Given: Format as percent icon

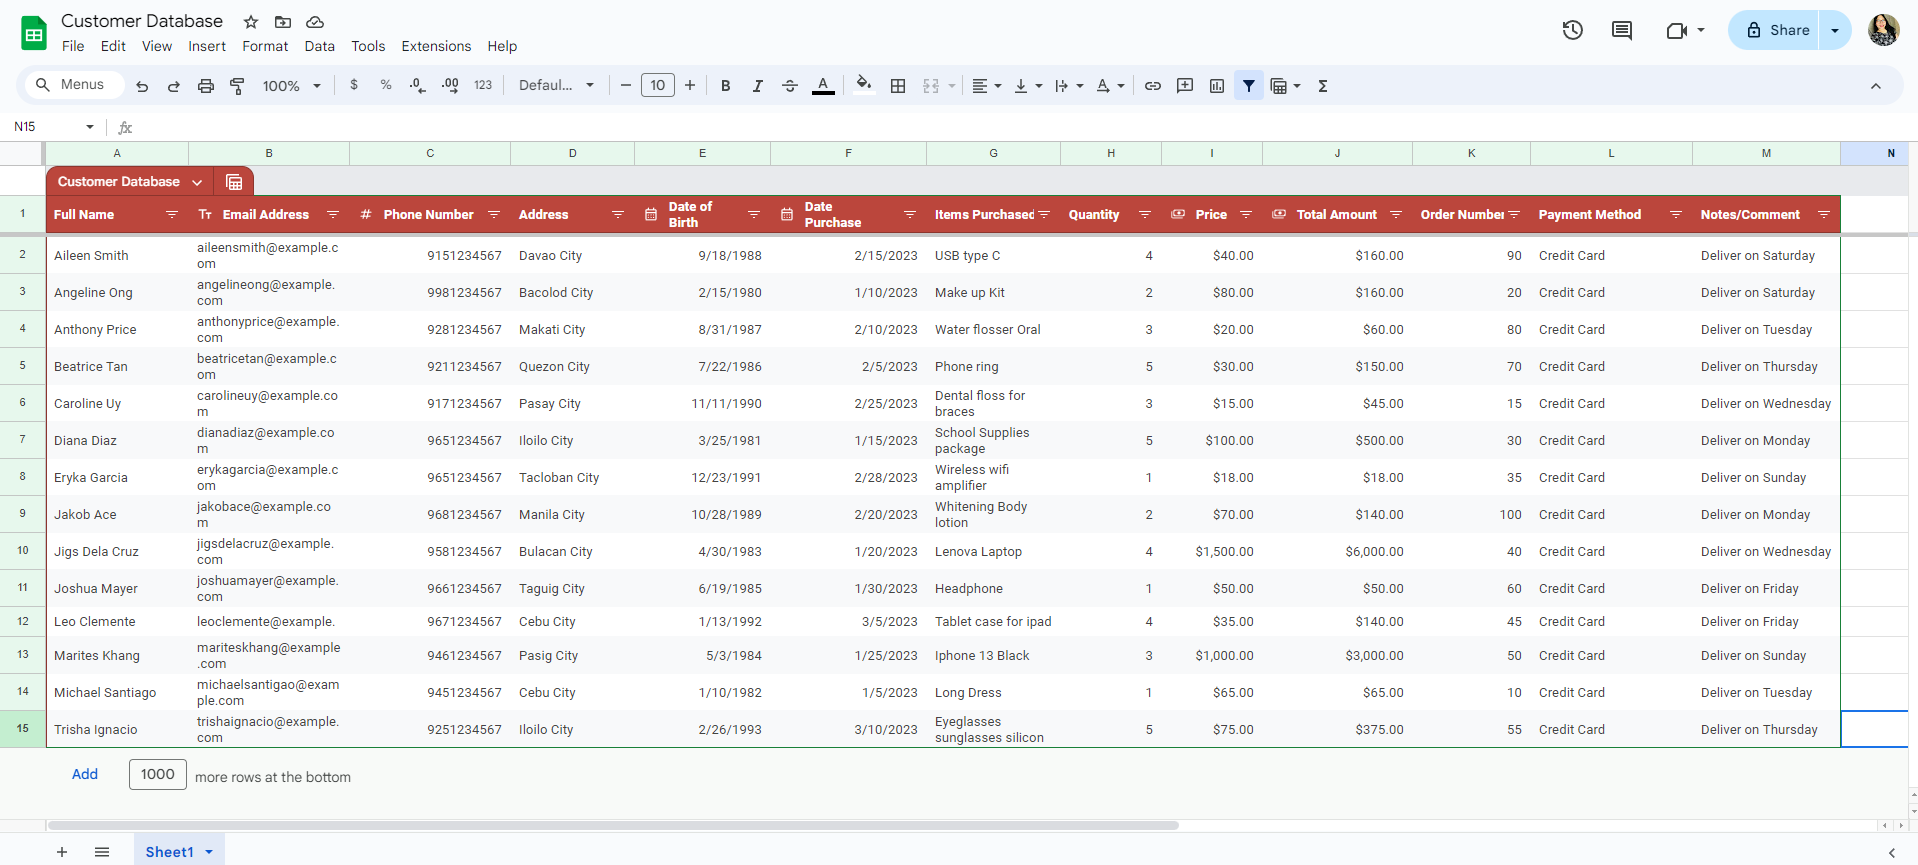Looking at the screenshot, I should (x=386, y=86).
